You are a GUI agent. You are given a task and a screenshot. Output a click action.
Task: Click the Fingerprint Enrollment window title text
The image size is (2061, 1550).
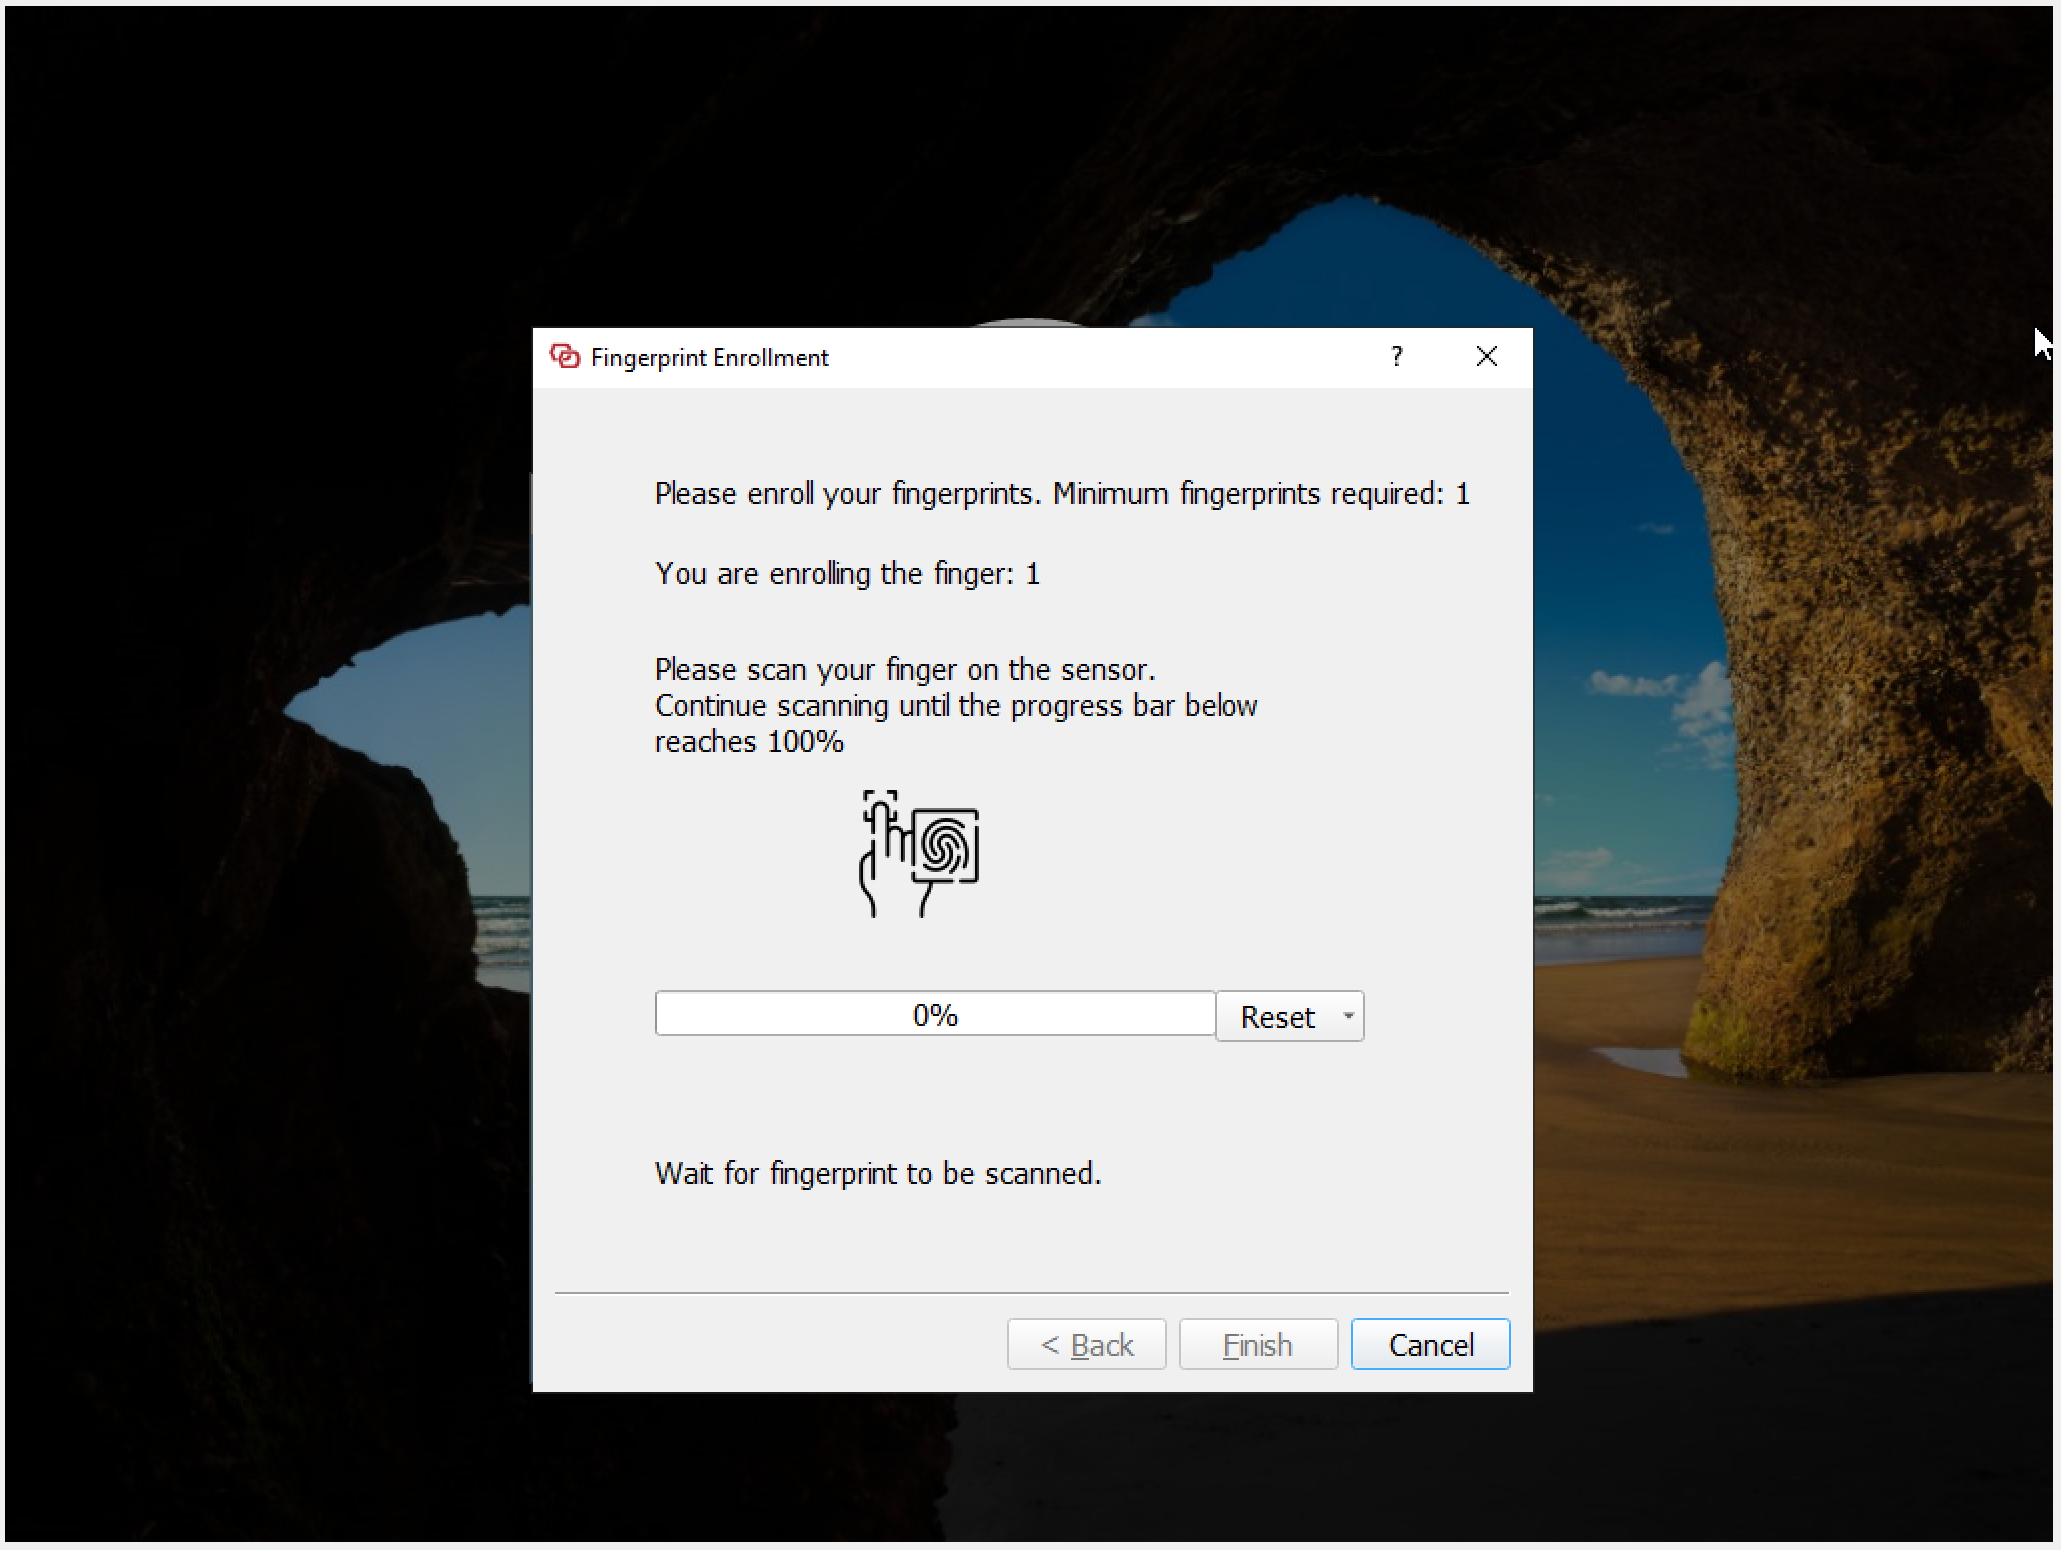point(709,358)
